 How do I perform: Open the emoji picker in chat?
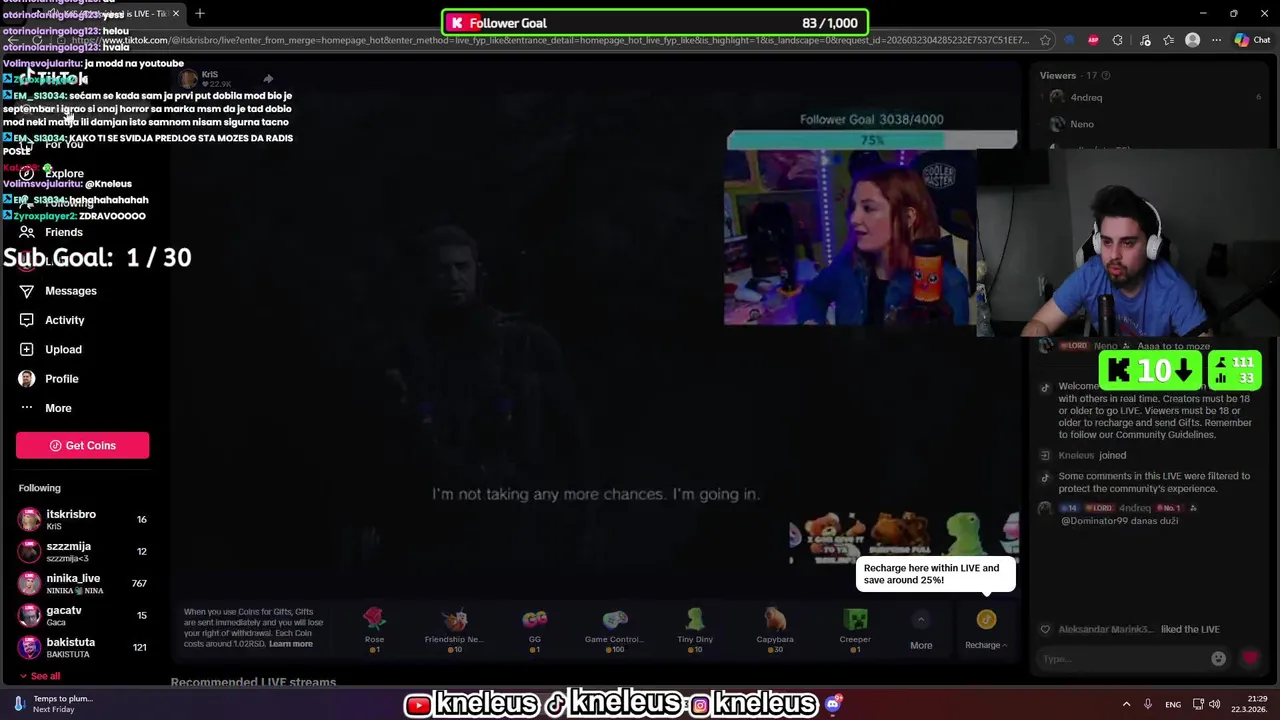[1218, 659]
